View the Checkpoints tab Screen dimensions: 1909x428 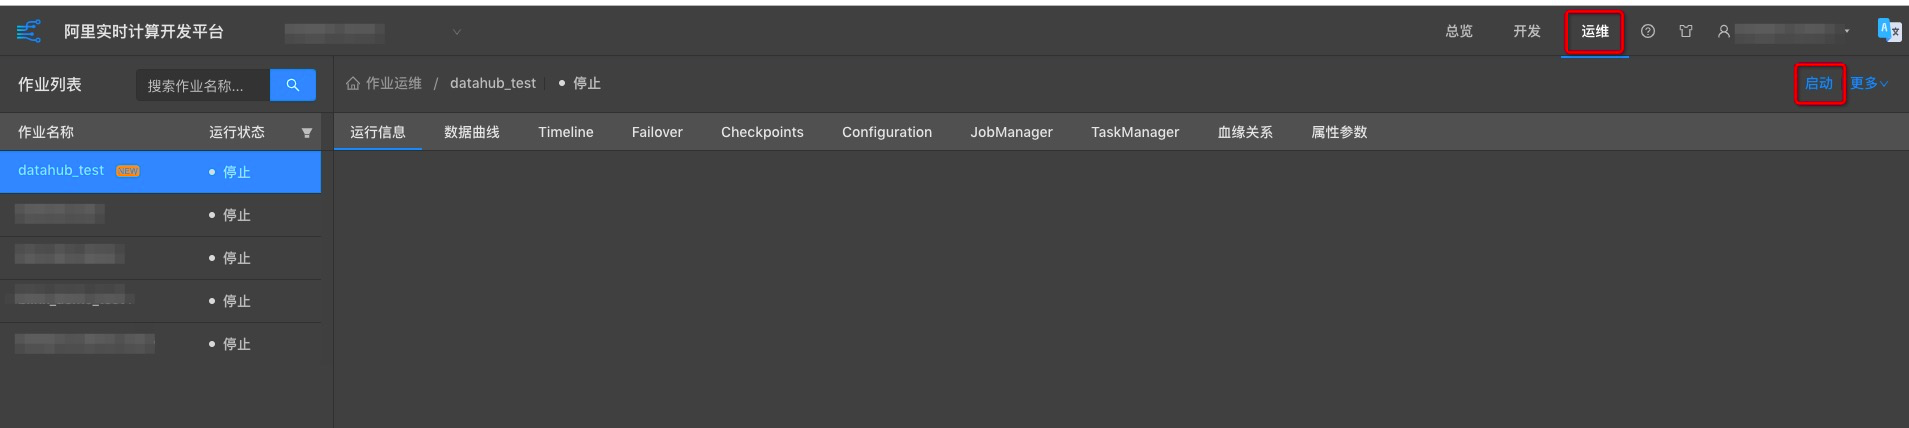762,132
